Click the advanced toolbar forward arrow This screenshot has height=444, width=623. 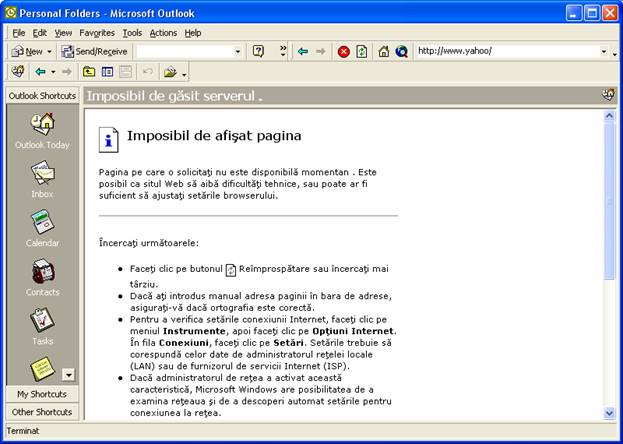tap(67, 72)
